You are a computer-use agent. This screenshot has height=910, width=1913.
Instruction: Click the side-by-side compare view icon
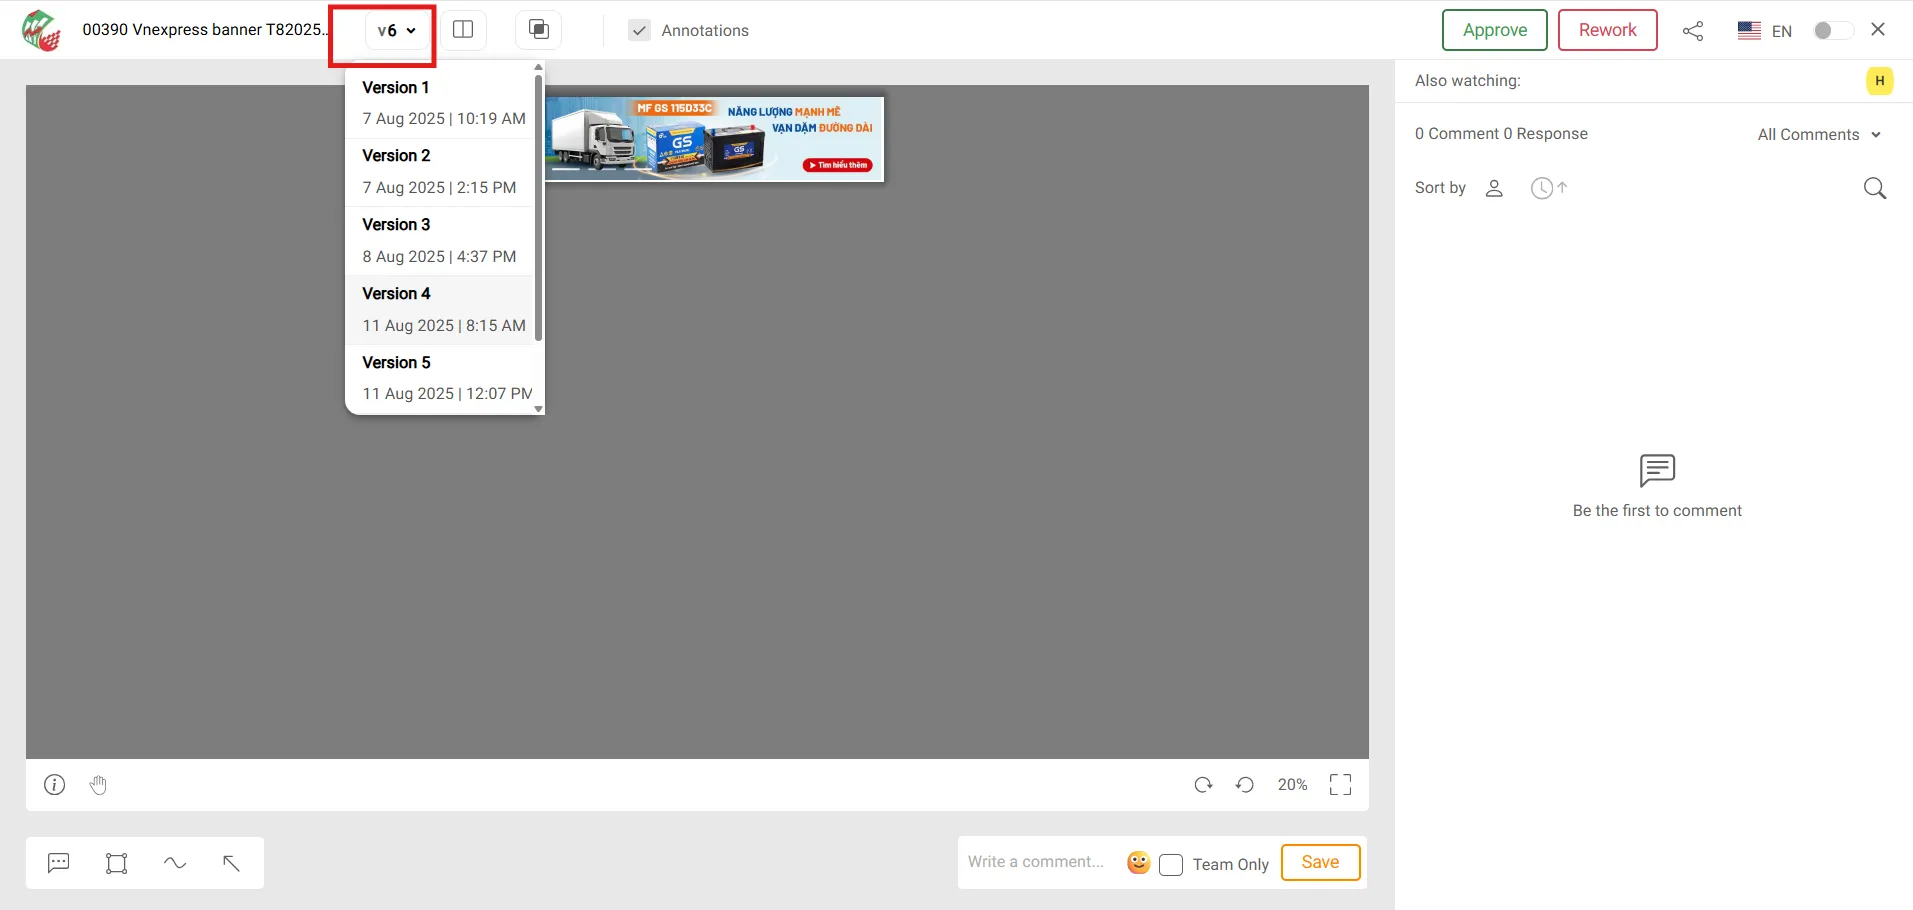click(x=463, y=30)
